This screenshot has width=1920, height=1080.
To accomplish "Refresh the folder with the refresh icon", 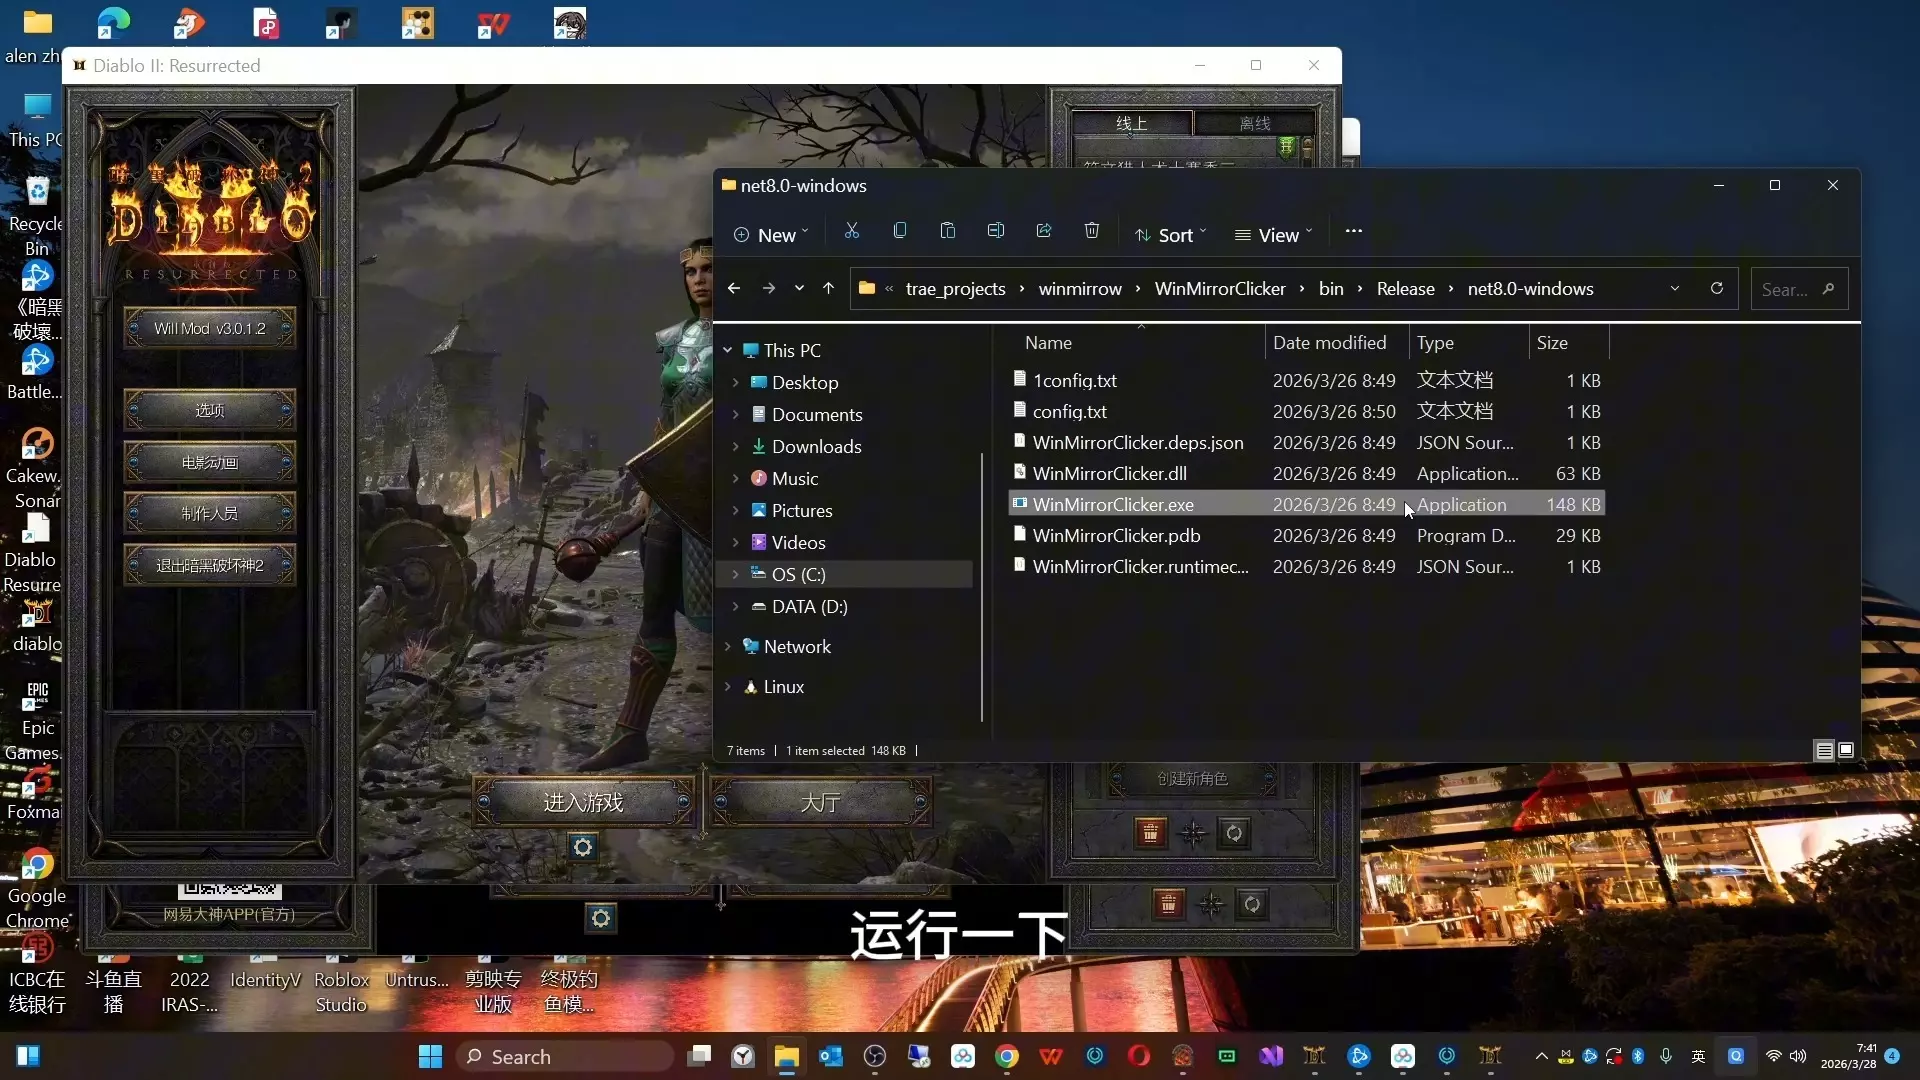I will pyautogui.click(x=1717, y=289).
